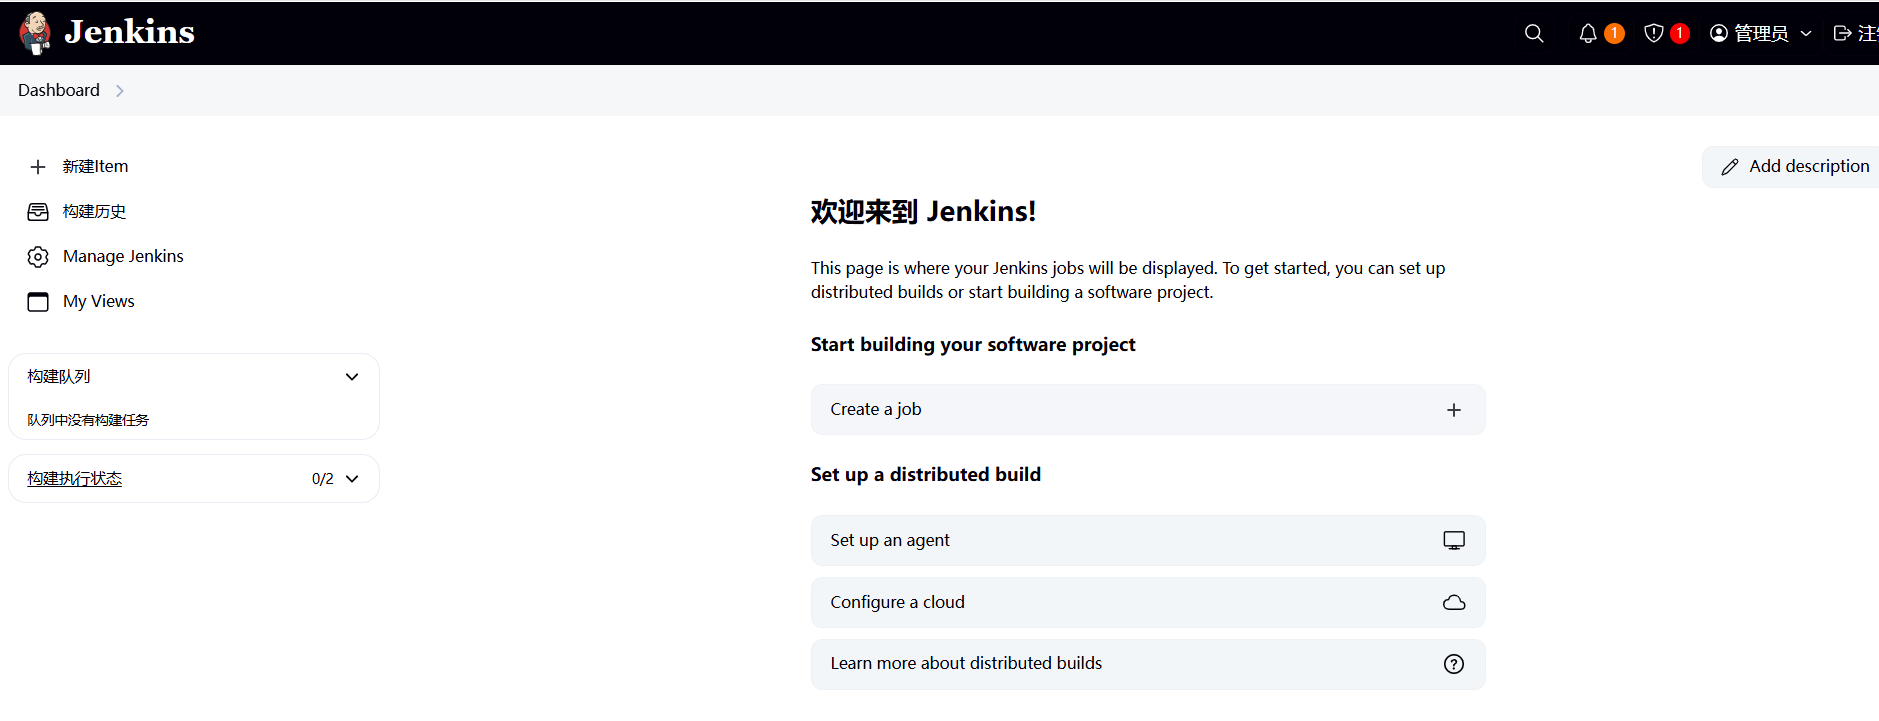This screenshot has width=1879, height=721.
Task: Open Manage Jenkins in the sidebar
Action: 123,256
